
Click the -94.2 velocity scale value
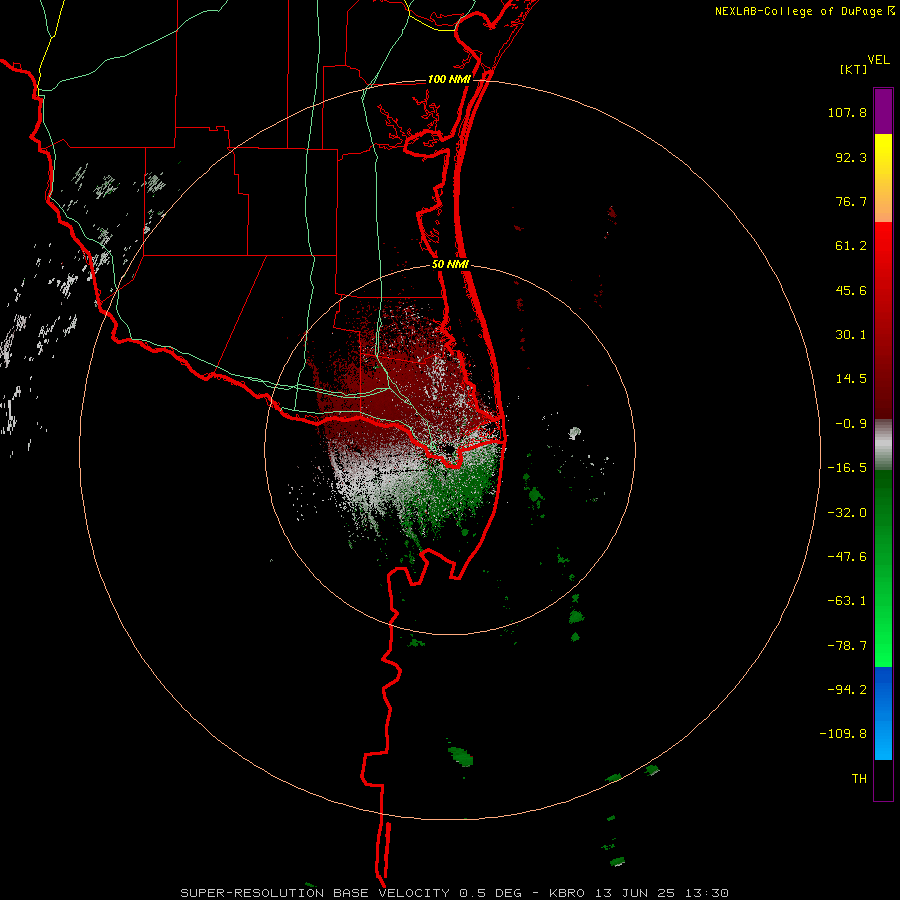pos(847,689)
